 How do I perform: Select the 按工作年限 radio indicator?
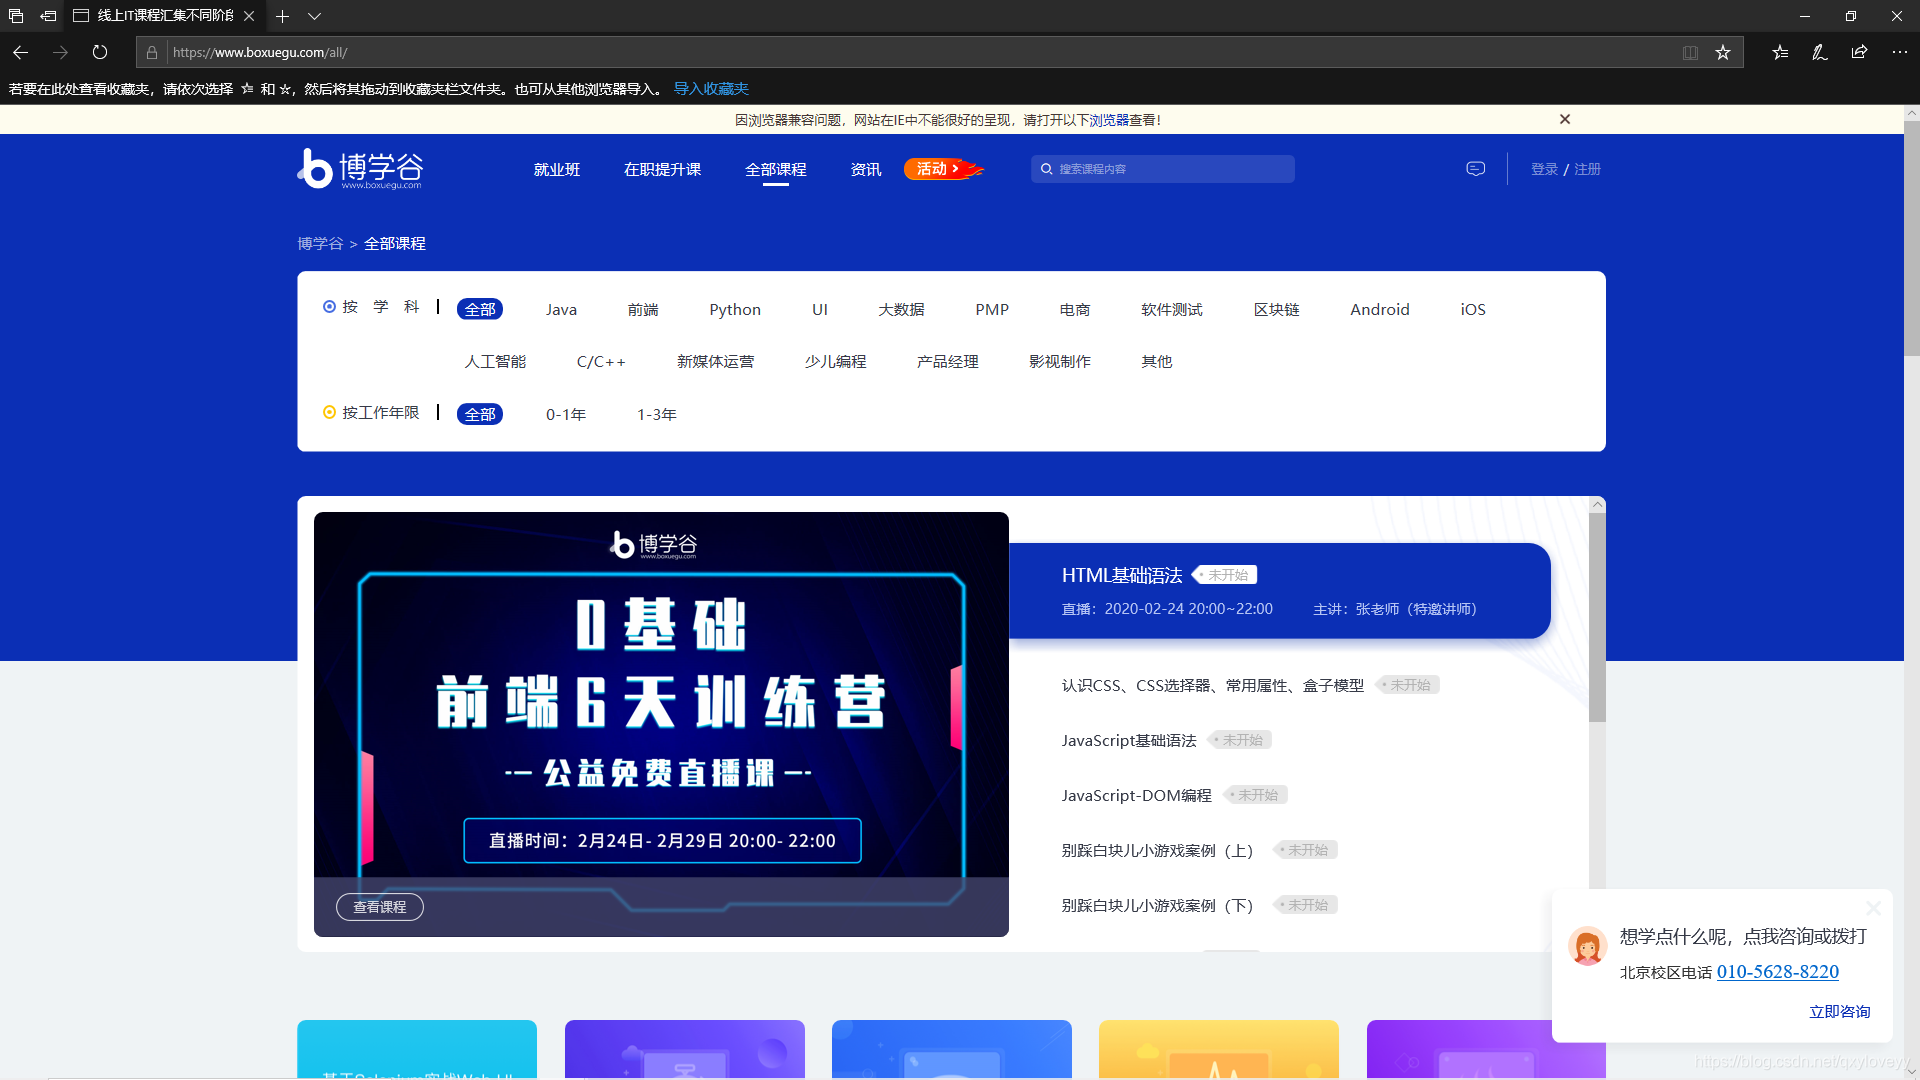(x=330, y=412)
